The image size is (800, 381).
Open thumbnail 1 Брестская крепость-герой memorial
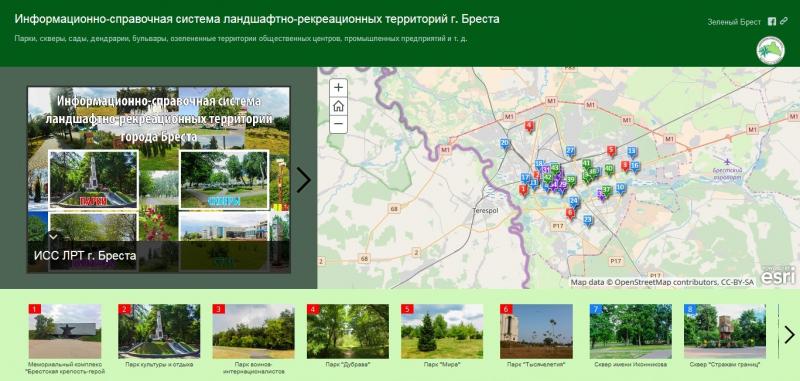[65, 332]
